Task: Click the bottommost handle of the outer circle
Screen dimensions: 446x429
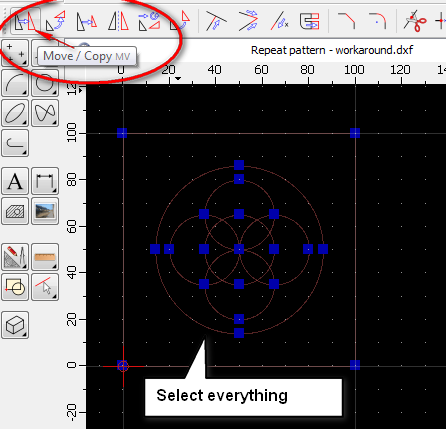Action: tap(239, 333)
